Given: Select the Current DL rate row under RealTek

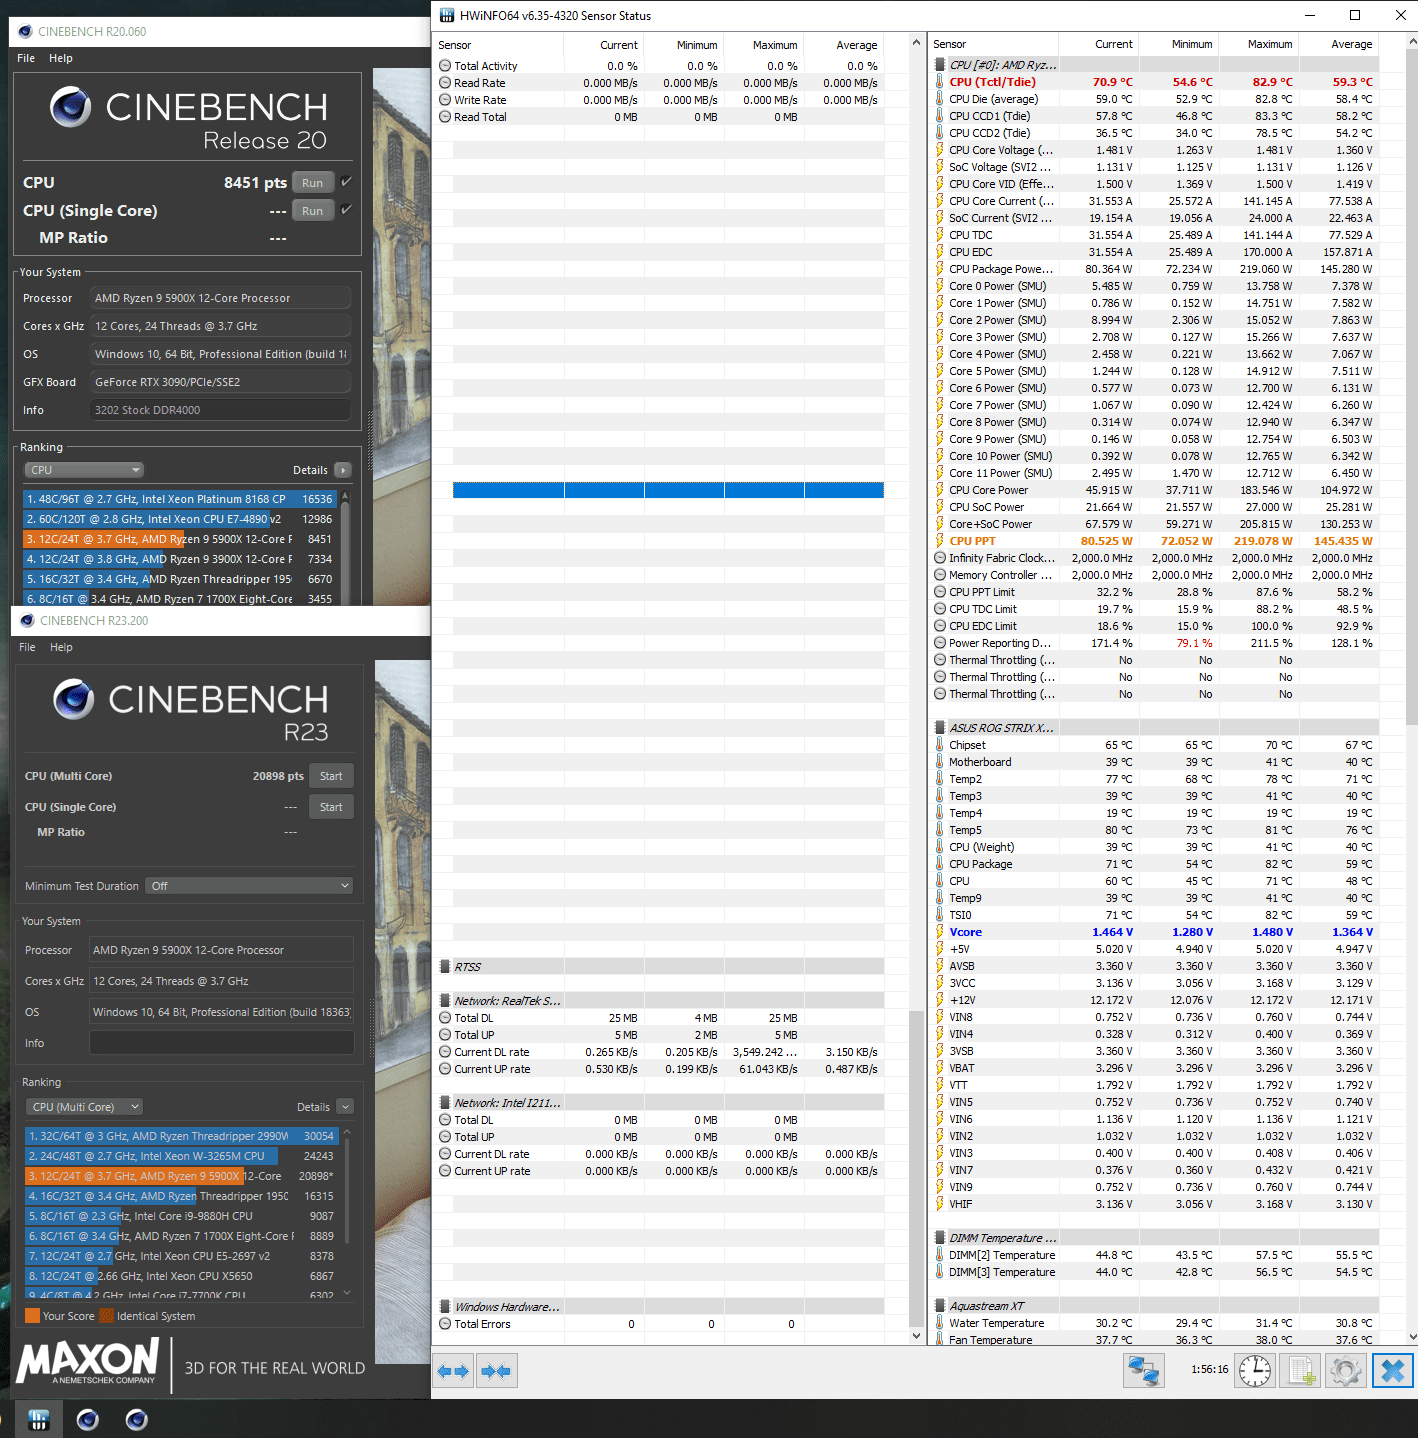Looking at the screenshot, I should 660,1052.
